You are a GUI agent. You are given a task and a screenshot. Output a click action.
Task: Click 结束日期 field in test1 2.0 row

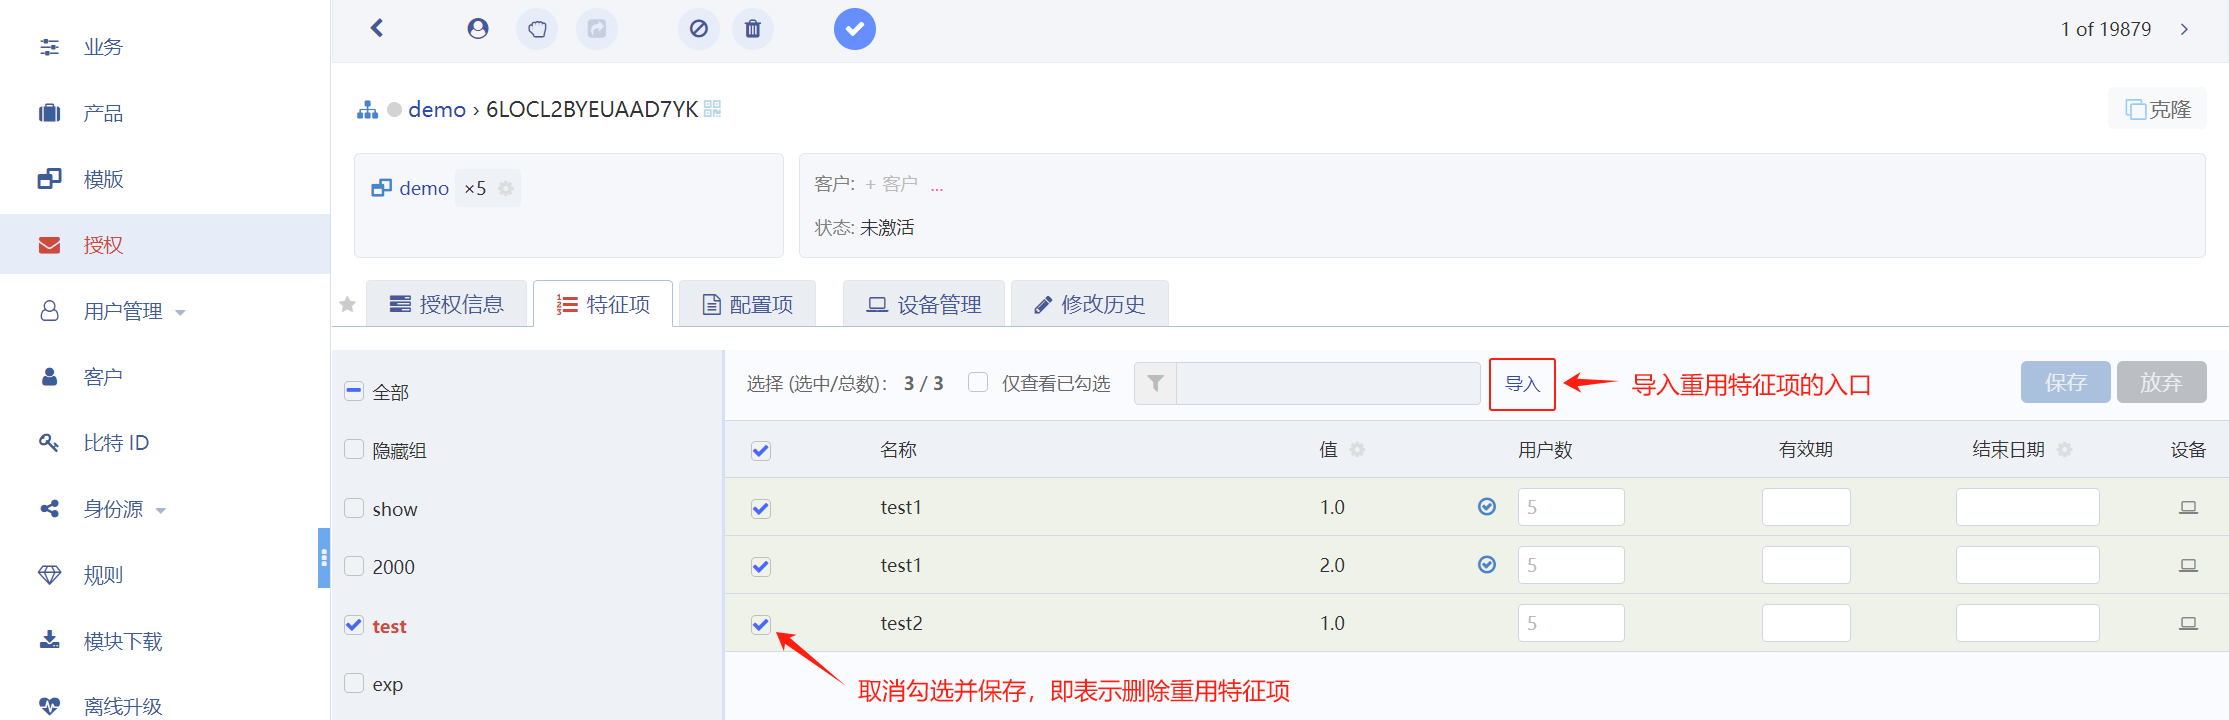pyautogui.click(x=2027, y=565)
